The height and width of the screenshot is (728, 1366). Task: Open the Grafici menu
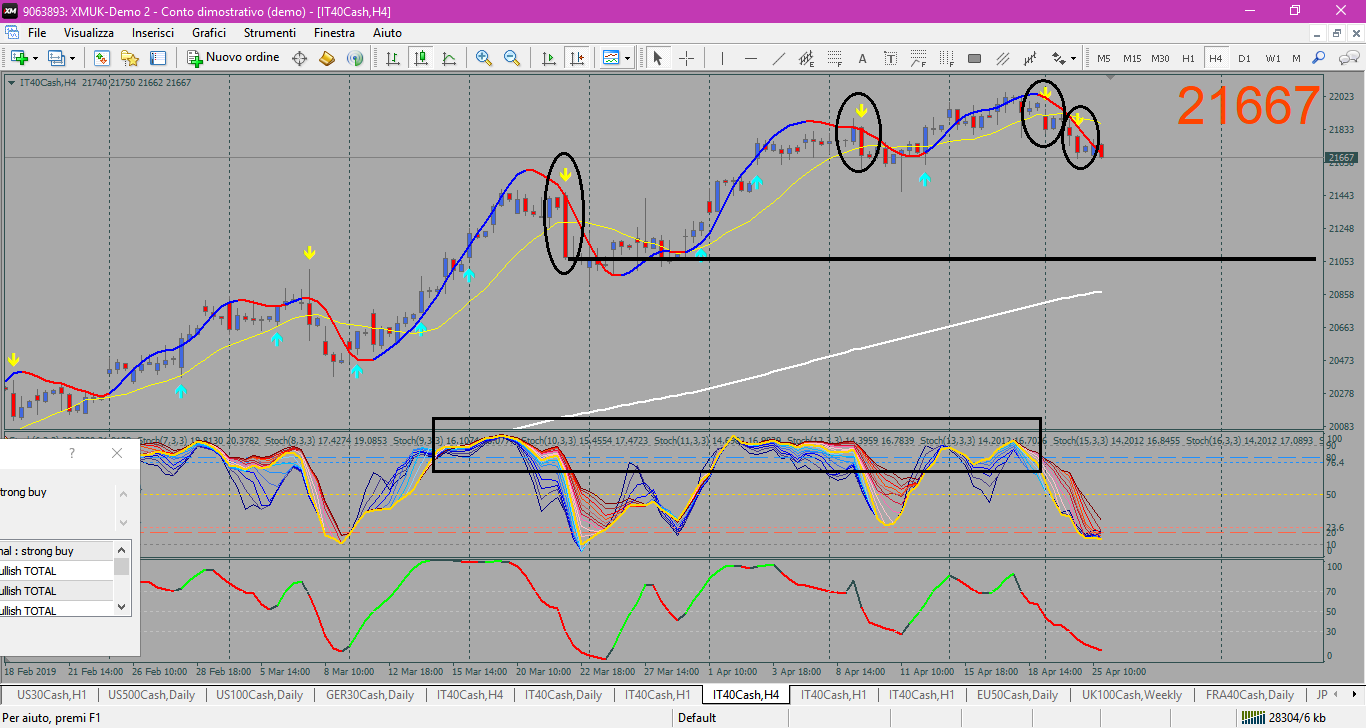(x=209, y=33)
